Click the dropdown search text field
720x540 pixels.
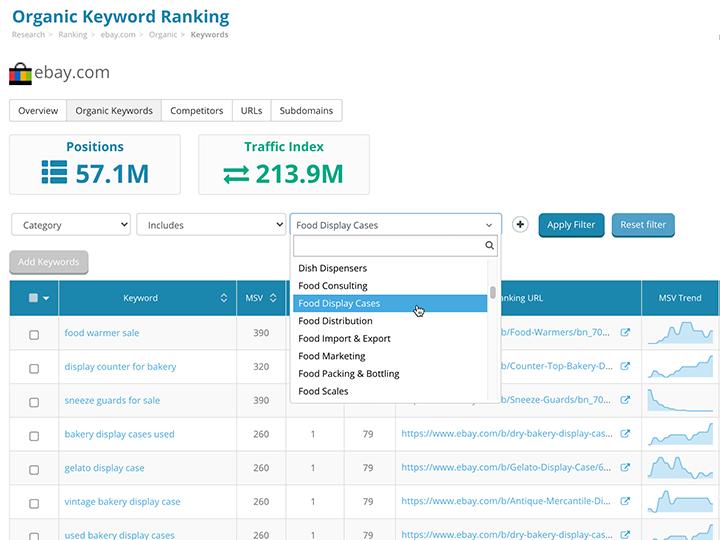click(x=387, y=245)
